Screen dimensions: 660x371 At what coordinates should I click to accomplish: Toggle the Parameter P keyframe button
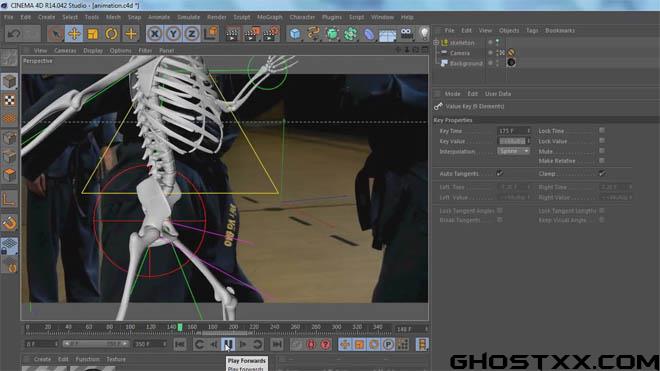[x=388, y=344]
